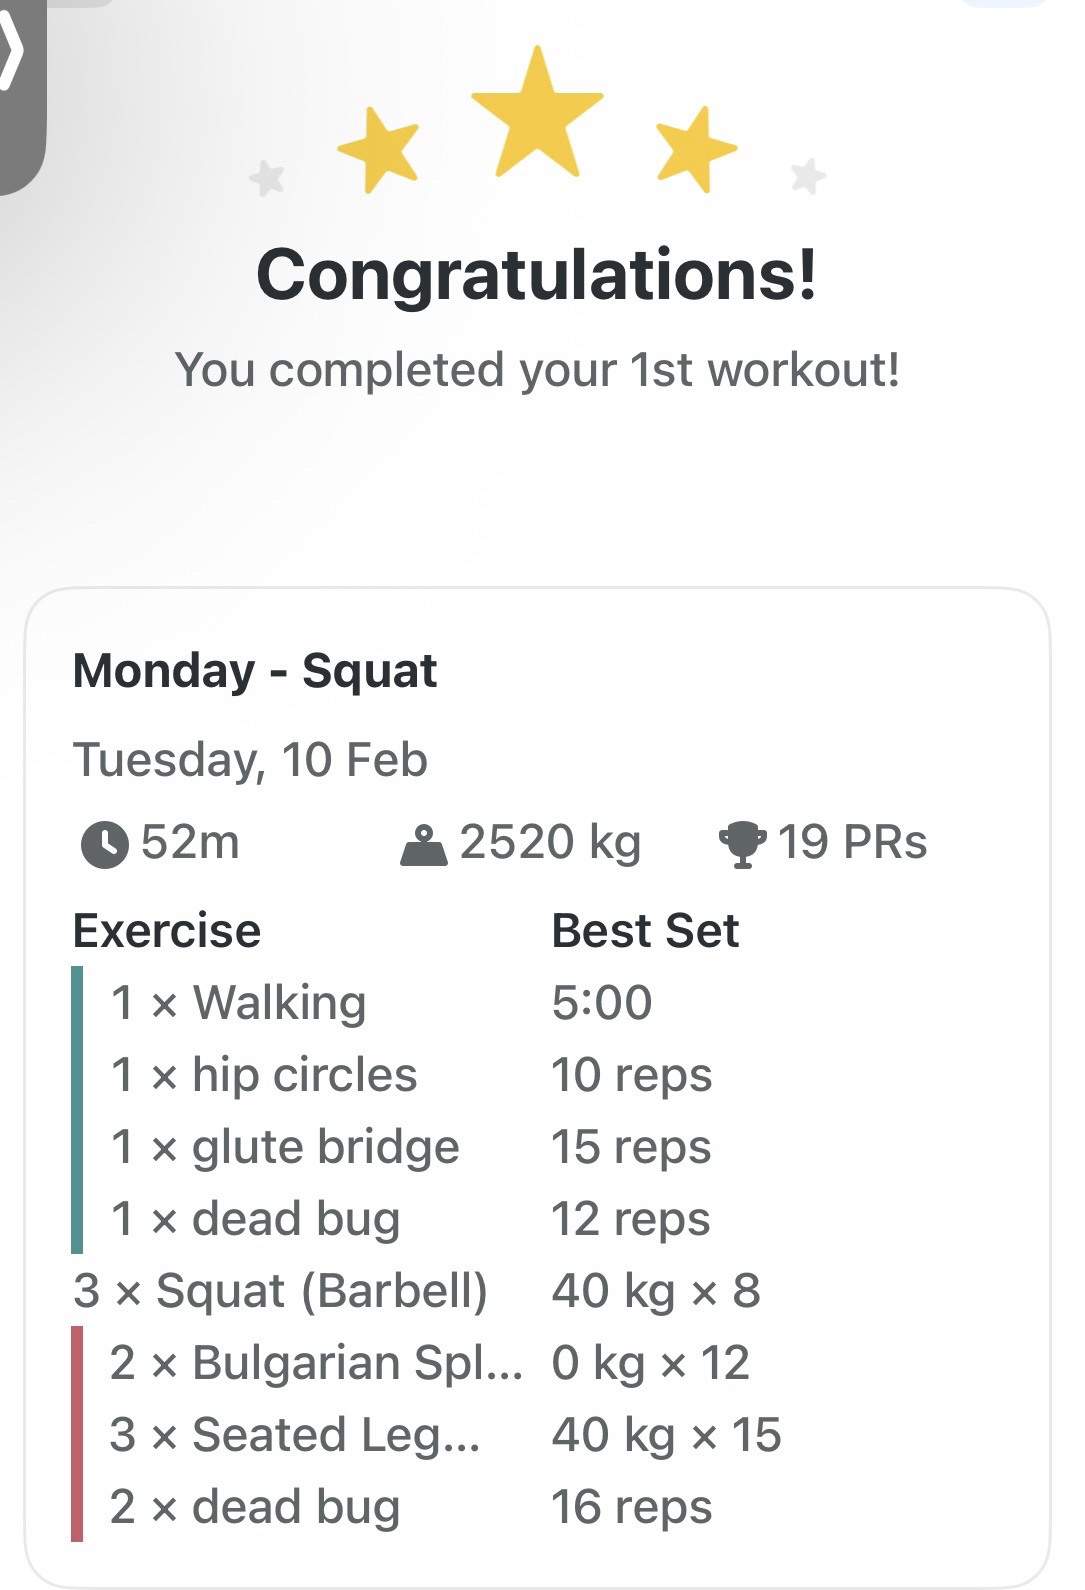Tap the clock duration icon
The height and width of the screenshot is (1590, 1085).
104,844
